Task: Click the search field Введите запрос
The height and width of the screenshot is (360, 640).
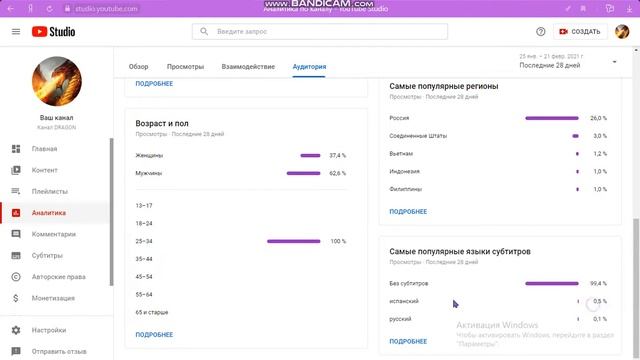Action: 320,31
